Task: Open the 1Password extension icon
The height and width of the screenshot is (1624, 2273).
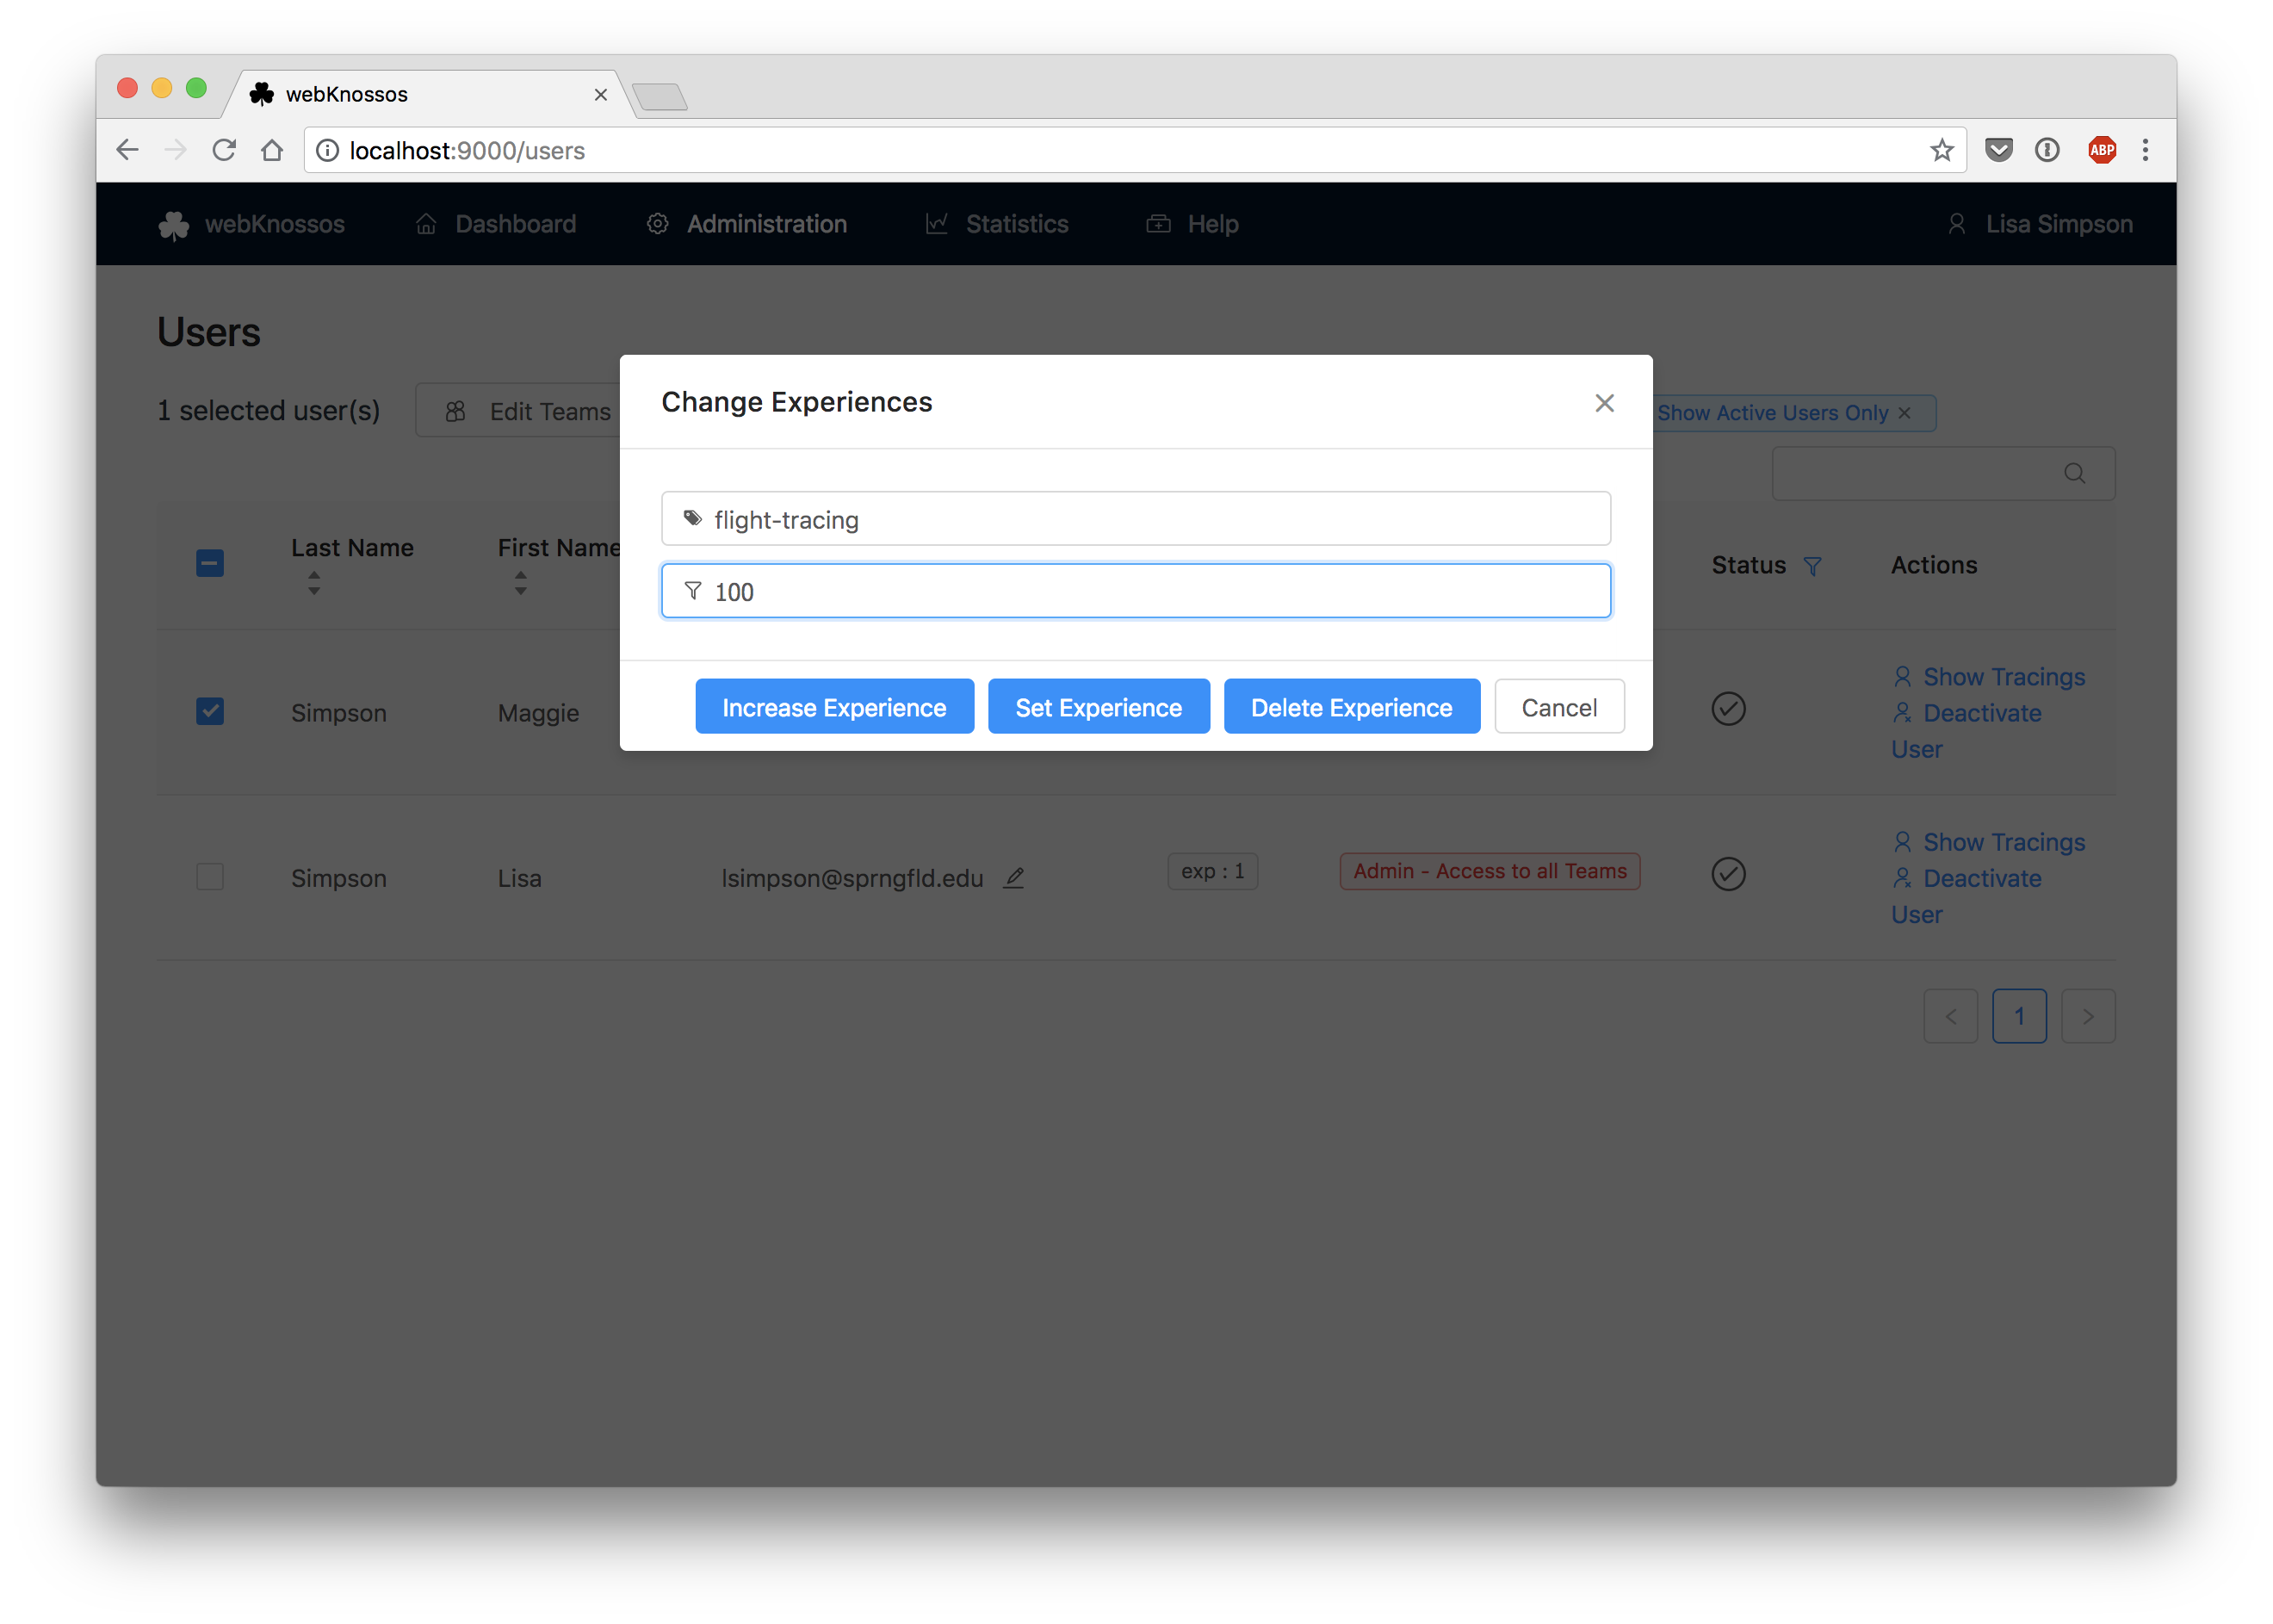Action: [2047, 150]
